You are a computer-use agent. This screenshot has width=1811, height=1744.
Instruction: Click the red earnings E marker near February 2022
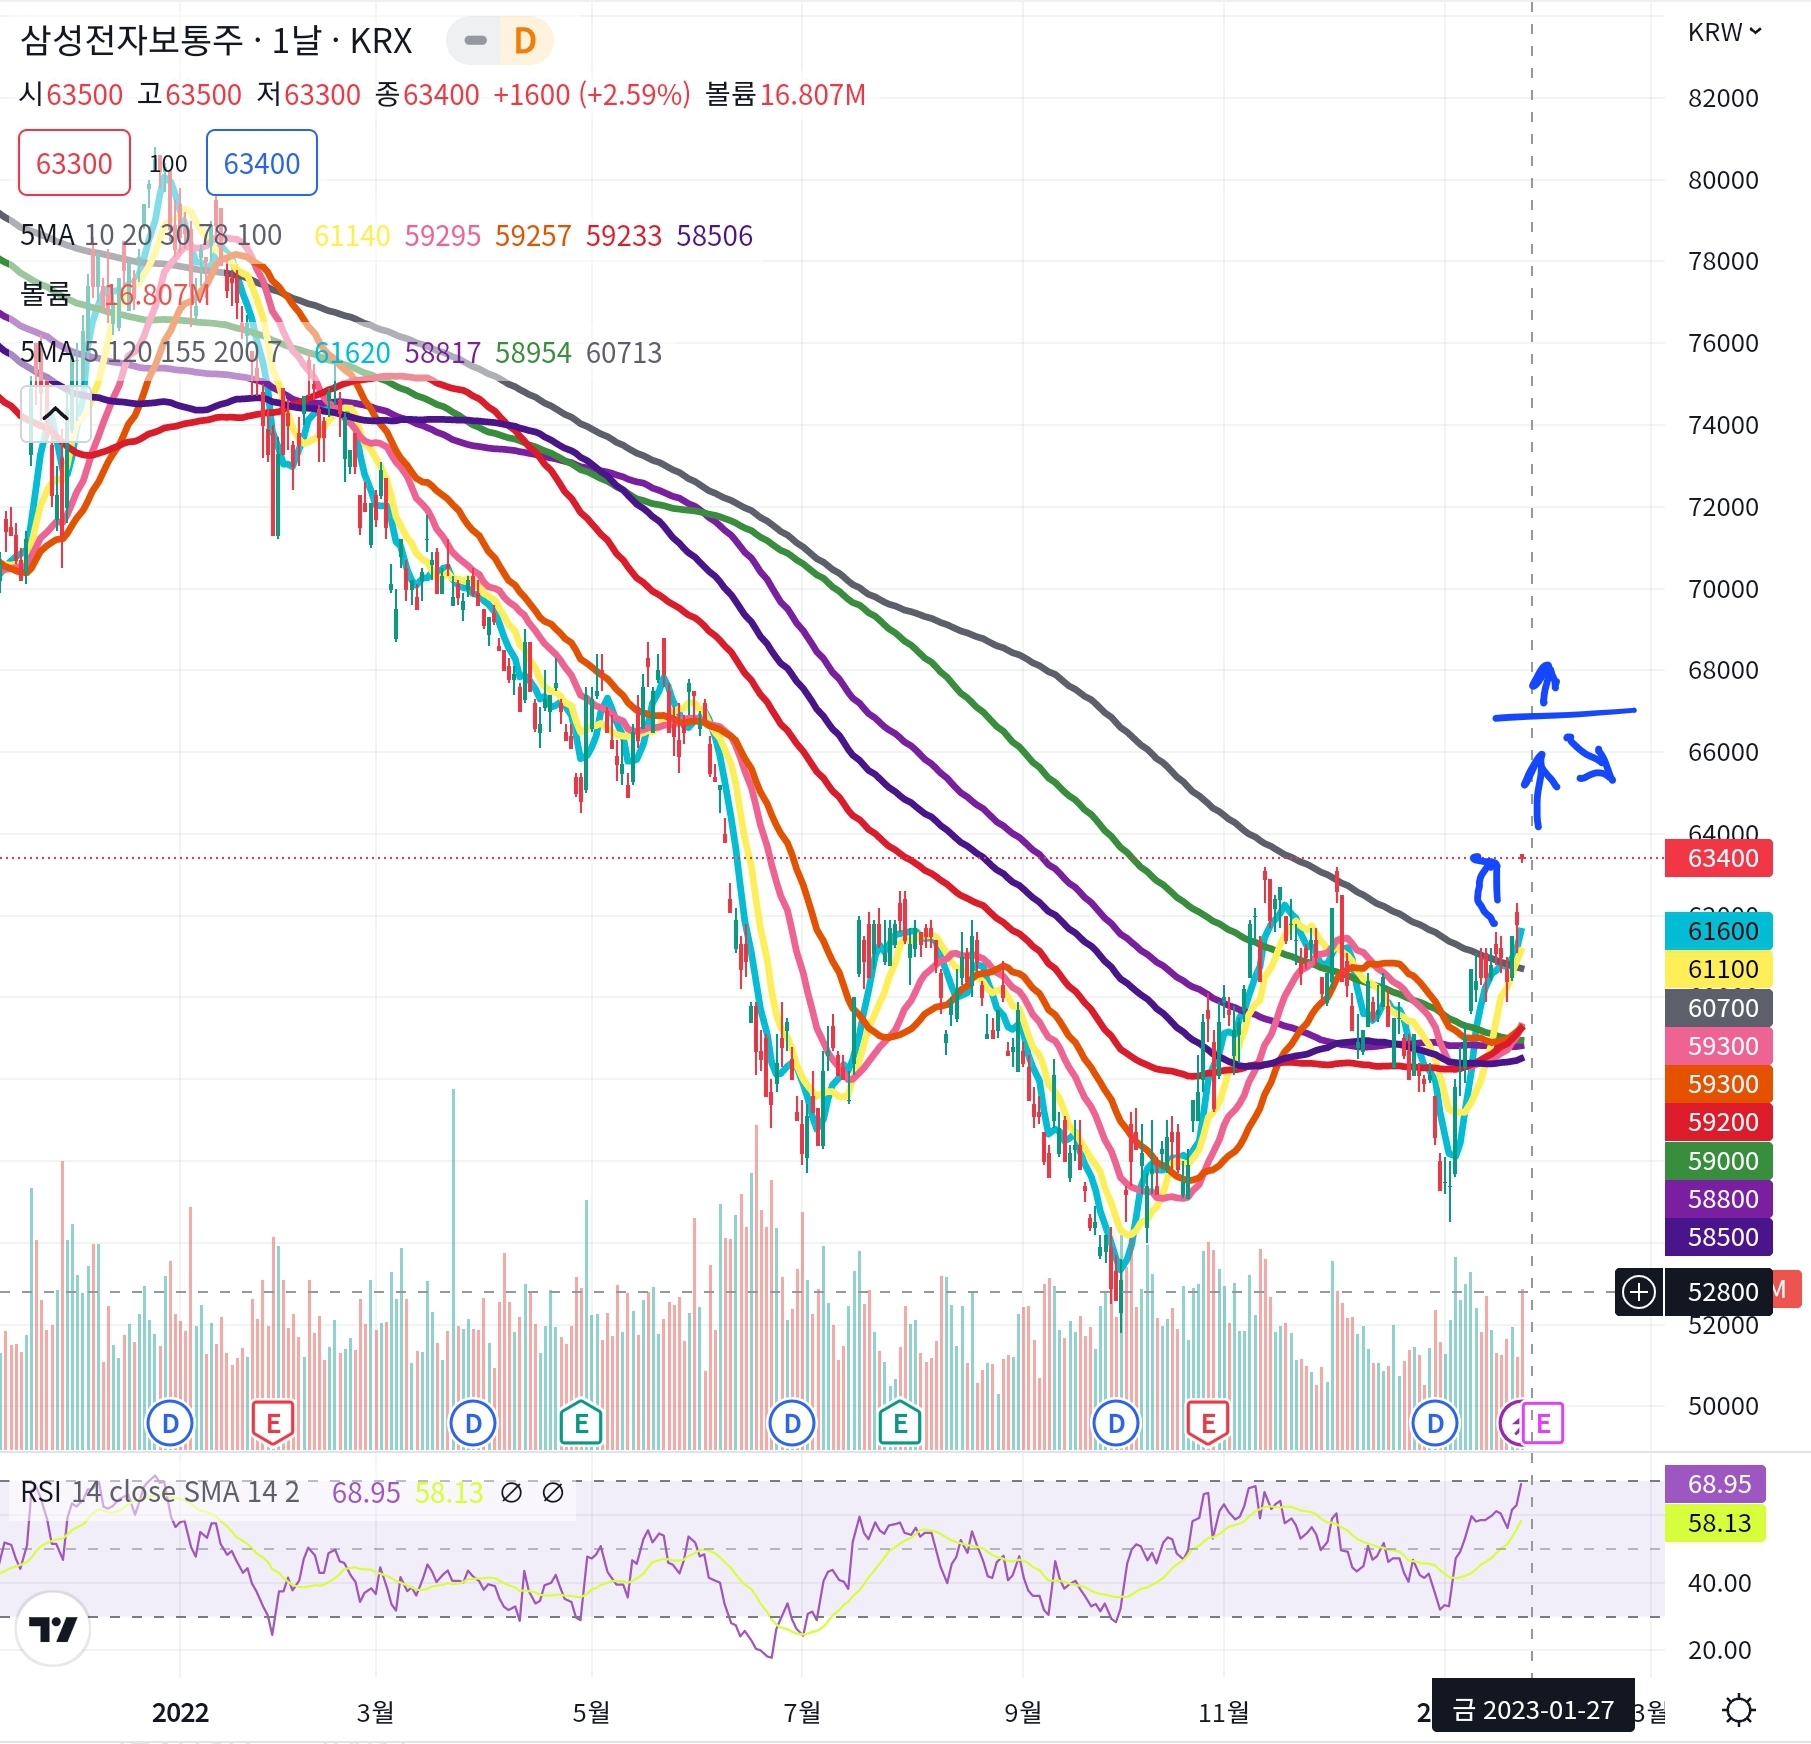pyautogui.click(x=273, y=1423)
